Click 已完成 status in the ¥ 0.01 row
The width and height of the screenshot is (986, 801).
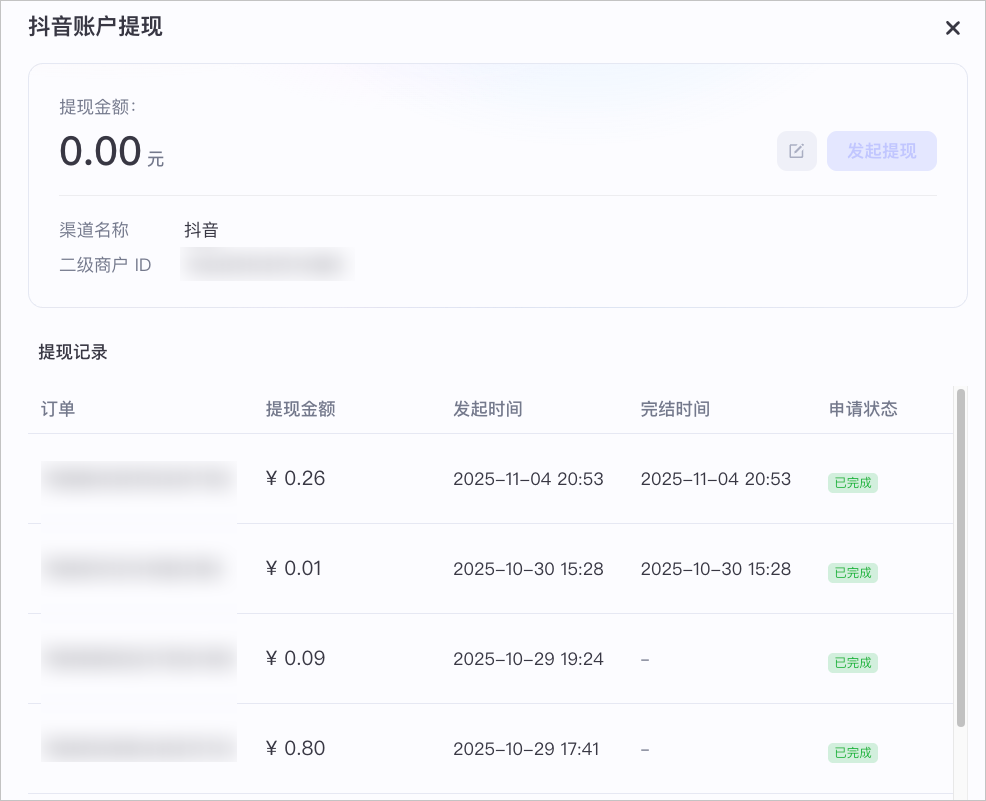coord(853,573)
